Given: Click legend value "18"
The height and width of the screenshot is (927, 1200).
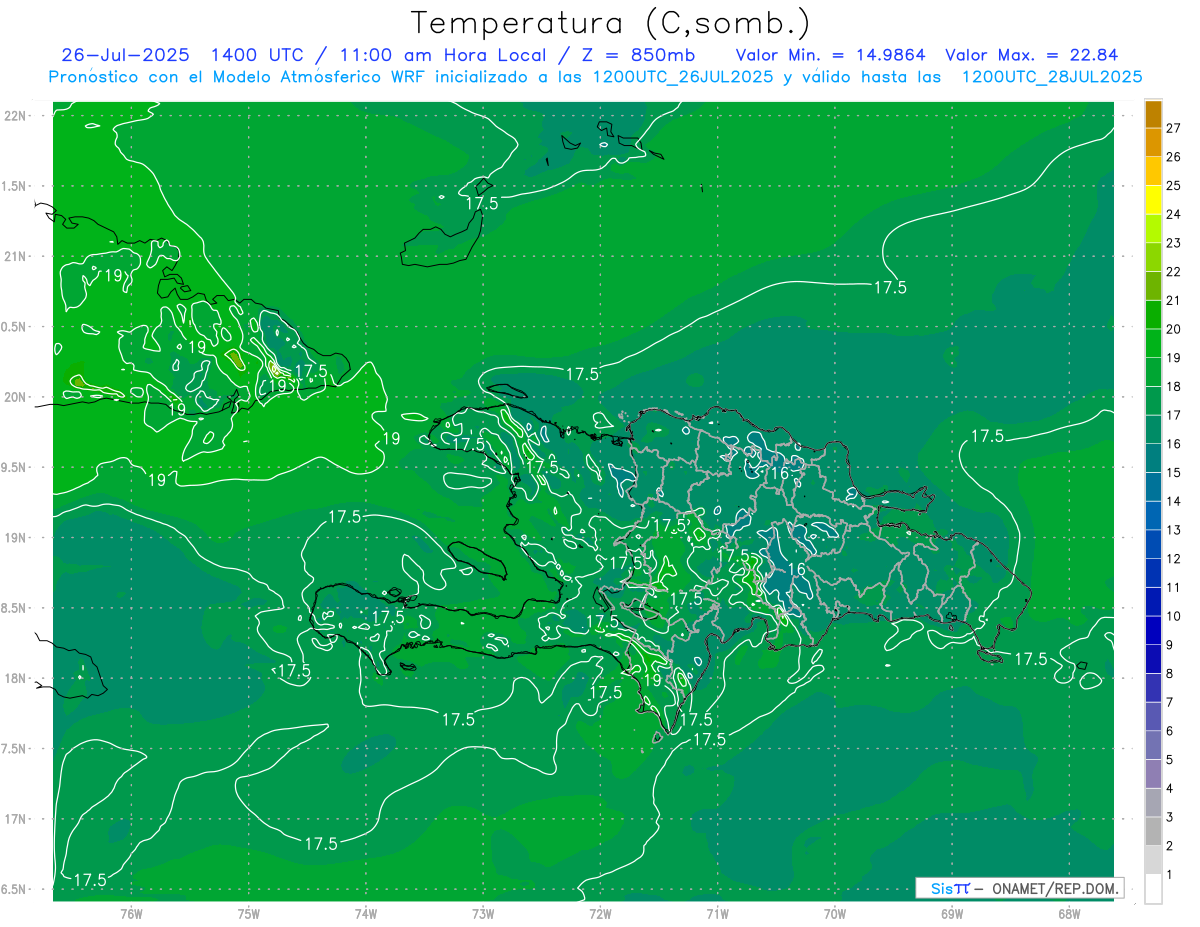Looking at the screenshot, I should click(1174, 386).
